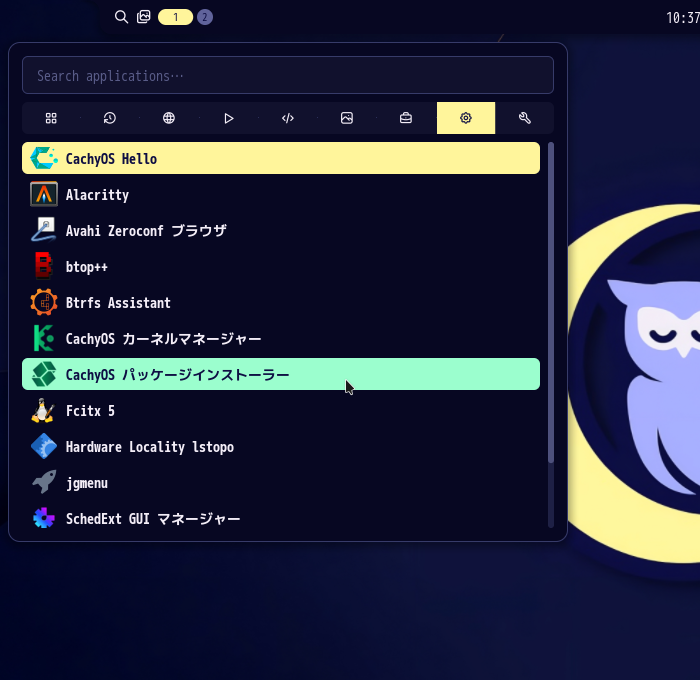Image resolution: width=700 pixels, height=680 pixels.
Task: Open Fcitx 5 entry
Action: tap(281, 410)
